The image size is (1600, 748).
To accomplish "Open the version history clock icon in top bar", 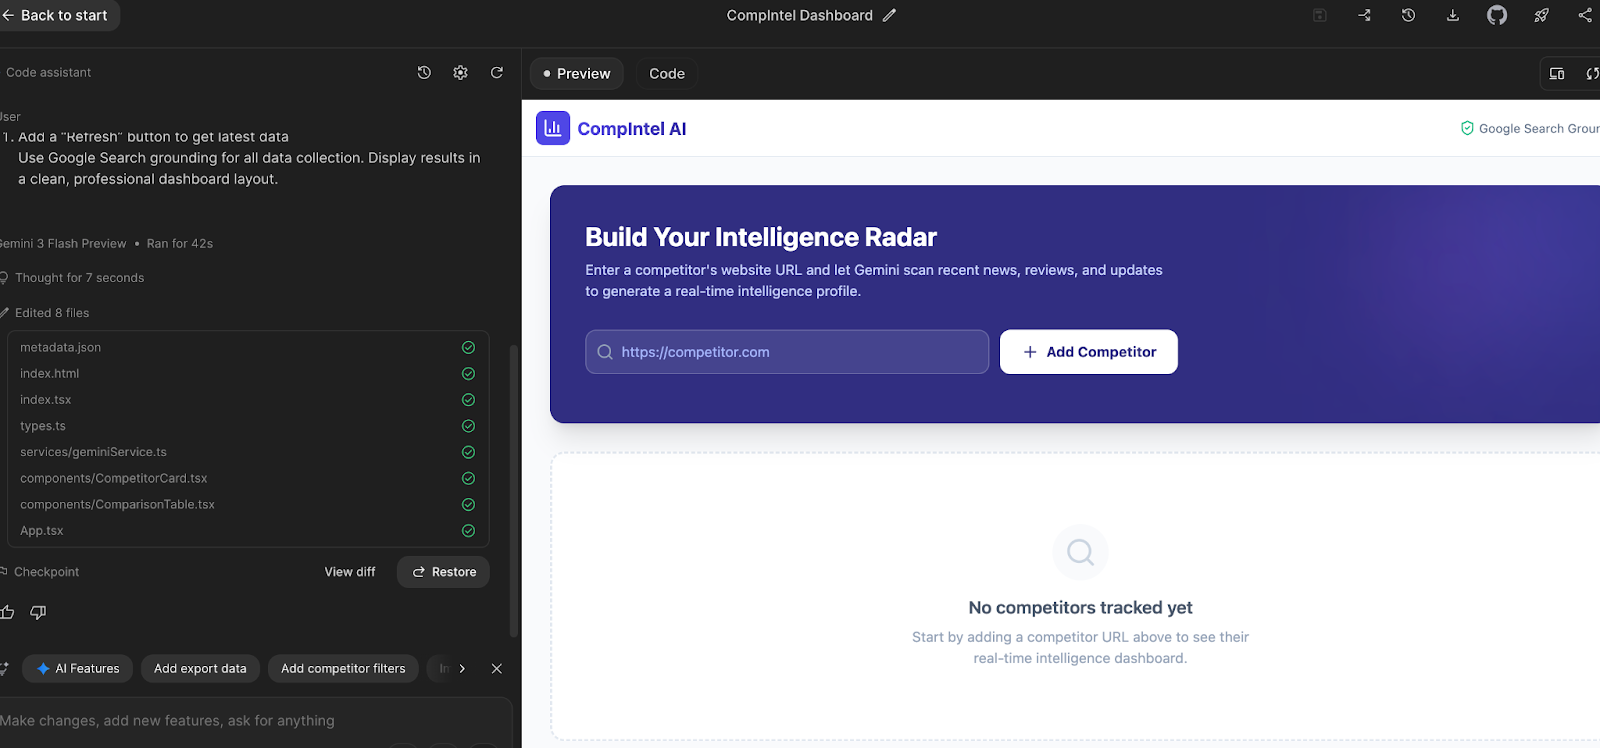I will pyautogui.click(x=1408, y=15).
